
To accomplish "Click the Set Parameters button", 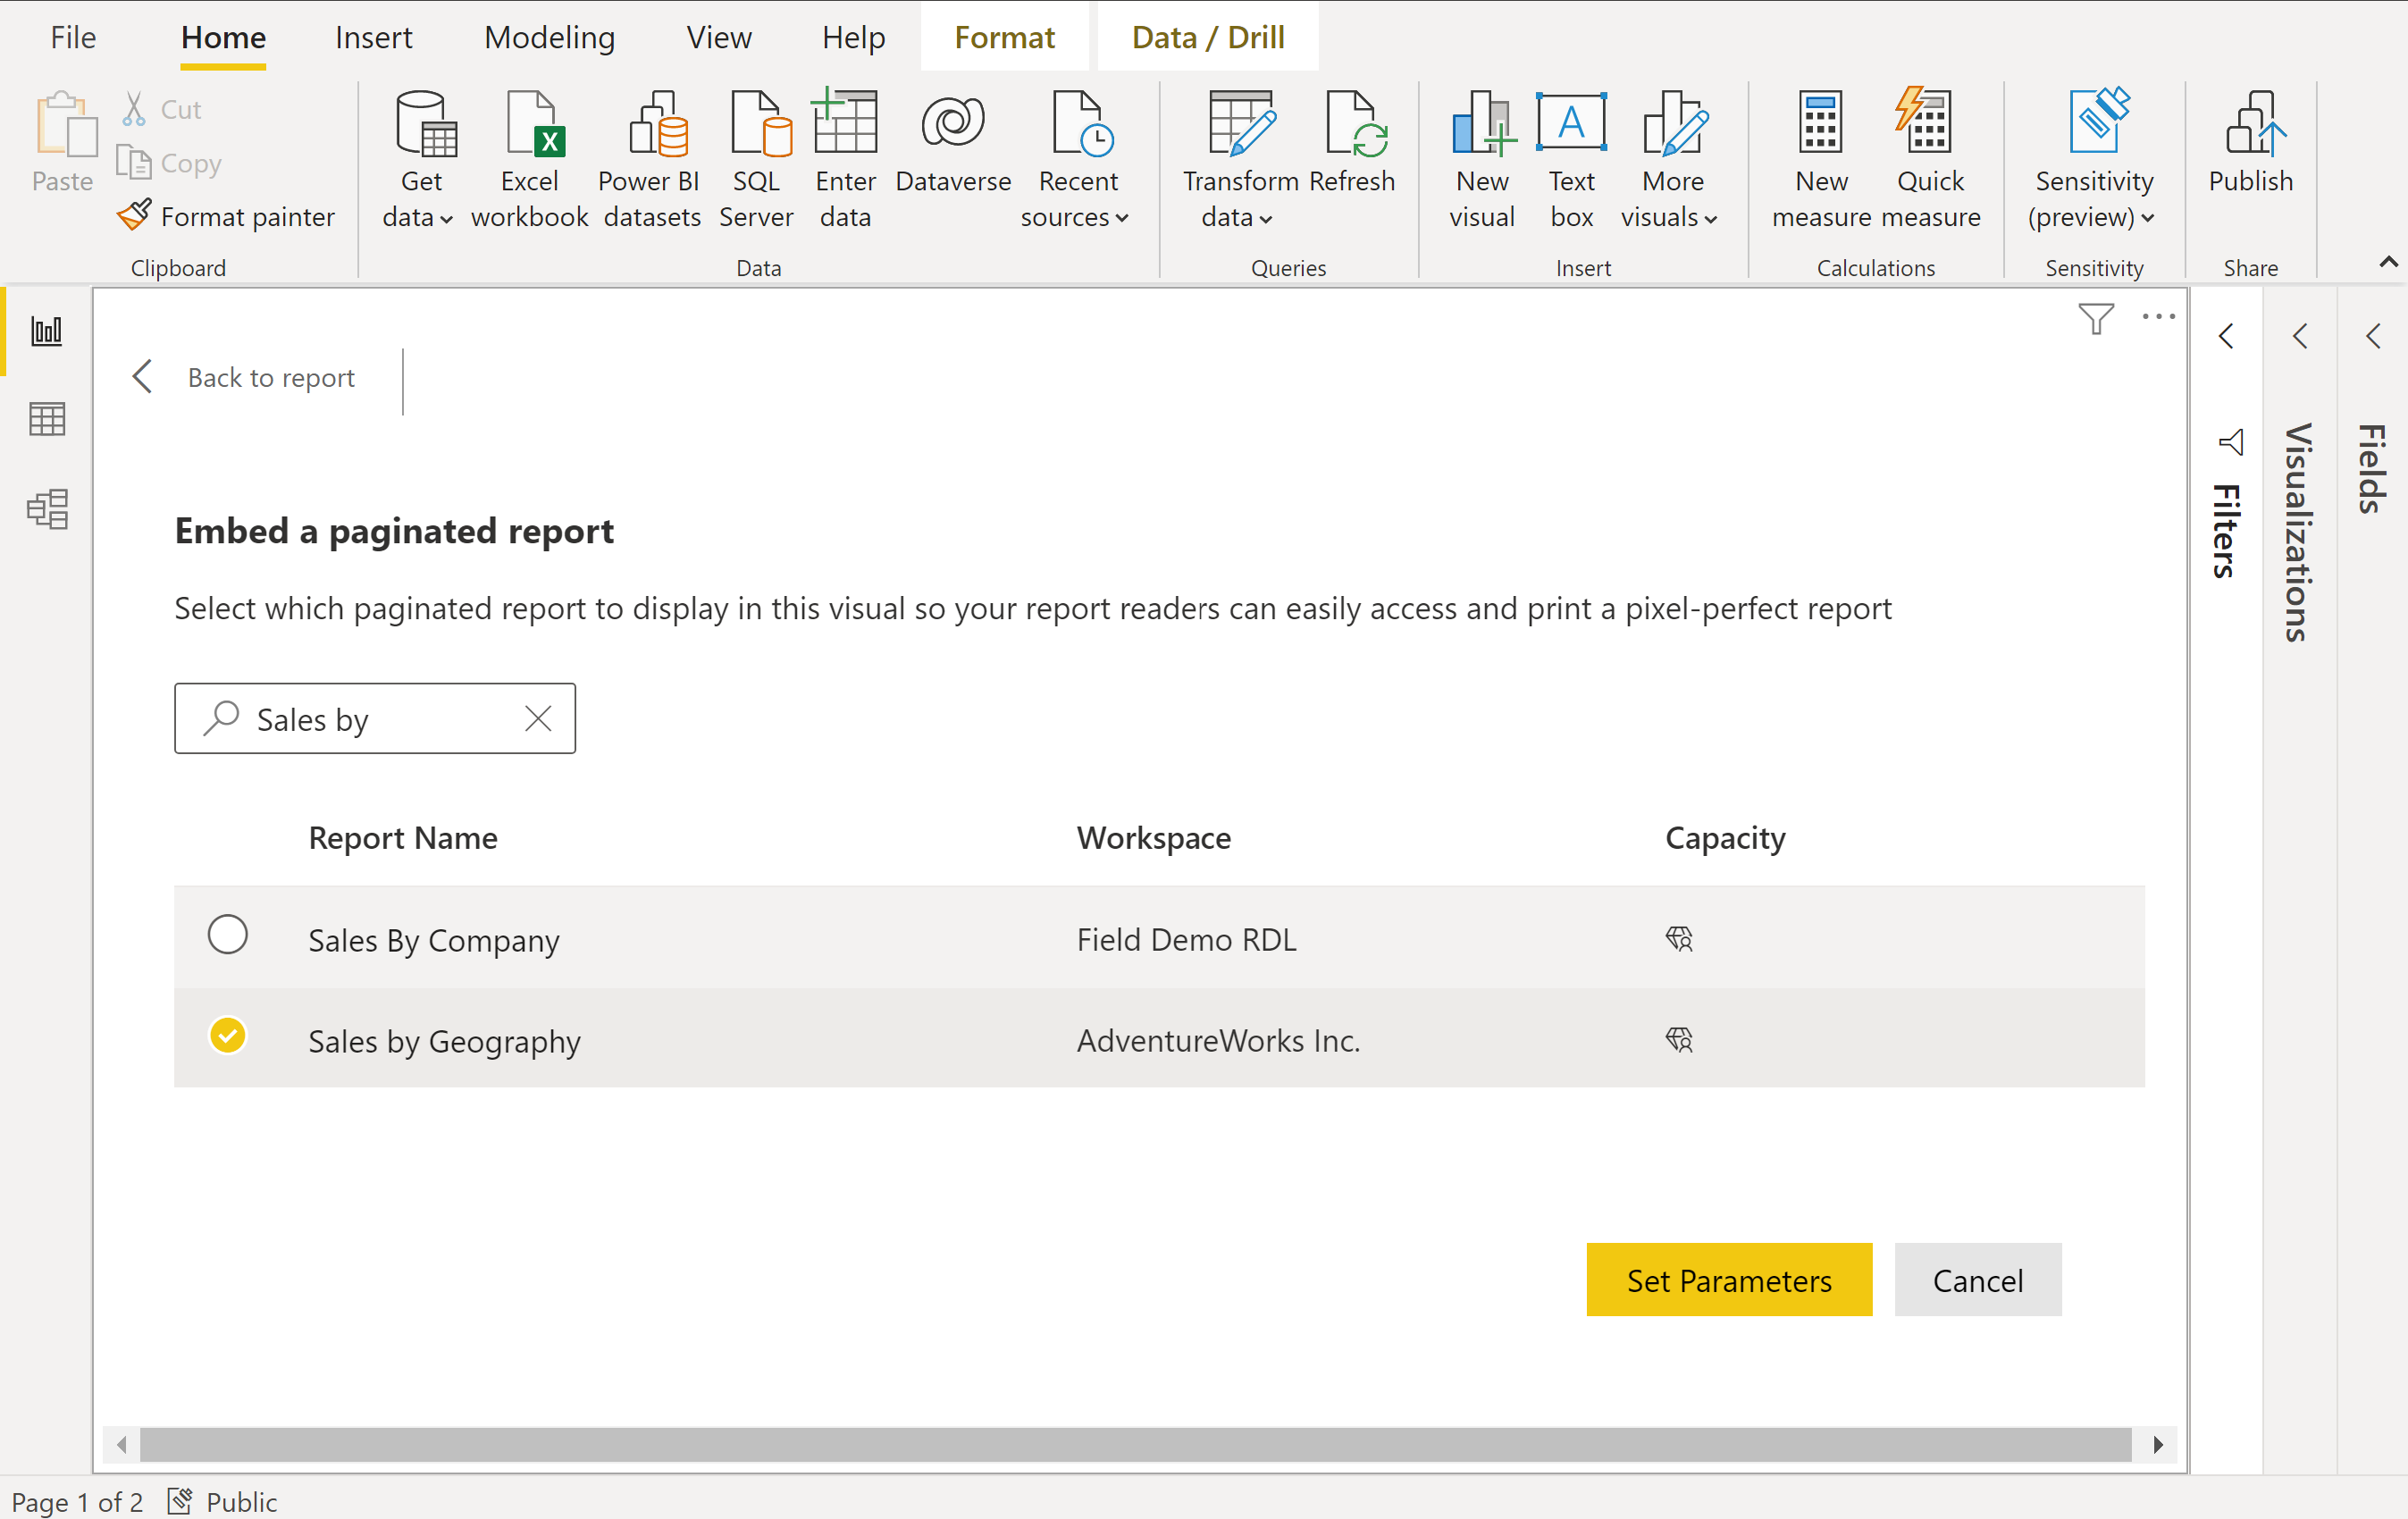I will 1729,1280.
